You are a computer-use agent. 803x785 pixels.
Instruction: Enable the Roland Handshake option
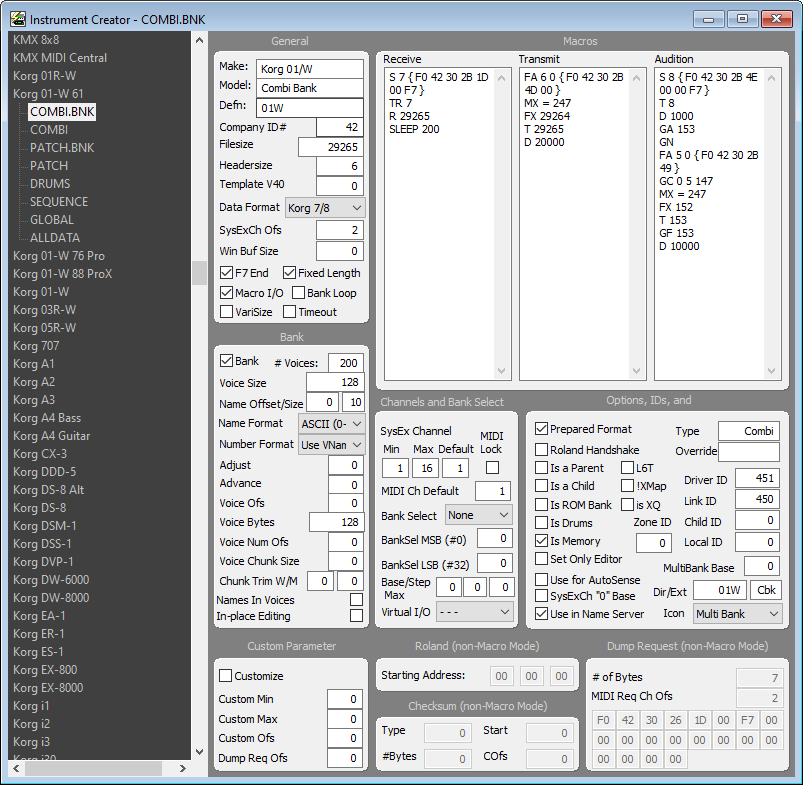(x=541, y=450)
